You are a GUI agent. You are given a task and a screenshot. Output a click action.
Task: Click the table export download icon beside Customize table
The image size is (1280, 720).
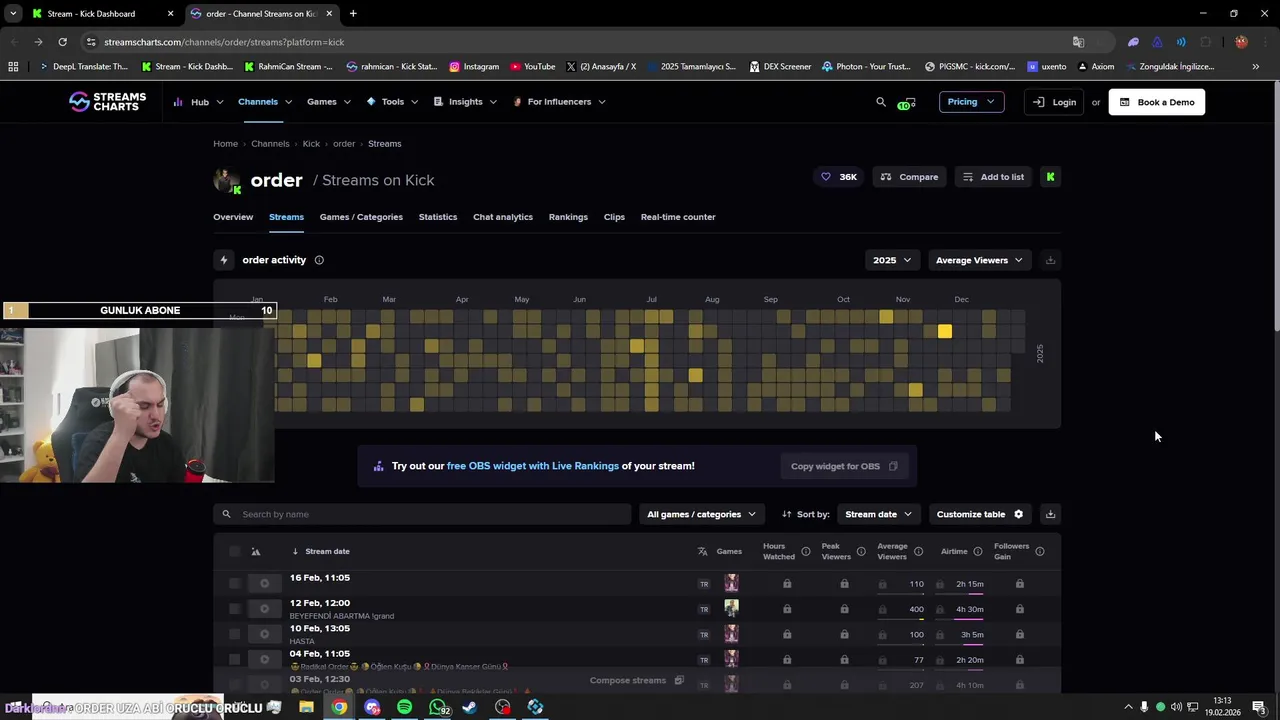[1050, 514]
